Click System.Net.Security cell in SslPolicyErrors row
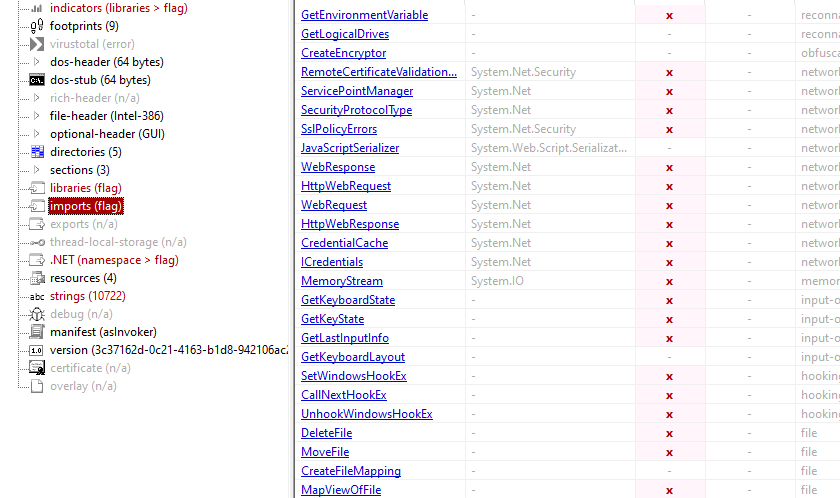 pyautogui.click(x=523, y=129)
